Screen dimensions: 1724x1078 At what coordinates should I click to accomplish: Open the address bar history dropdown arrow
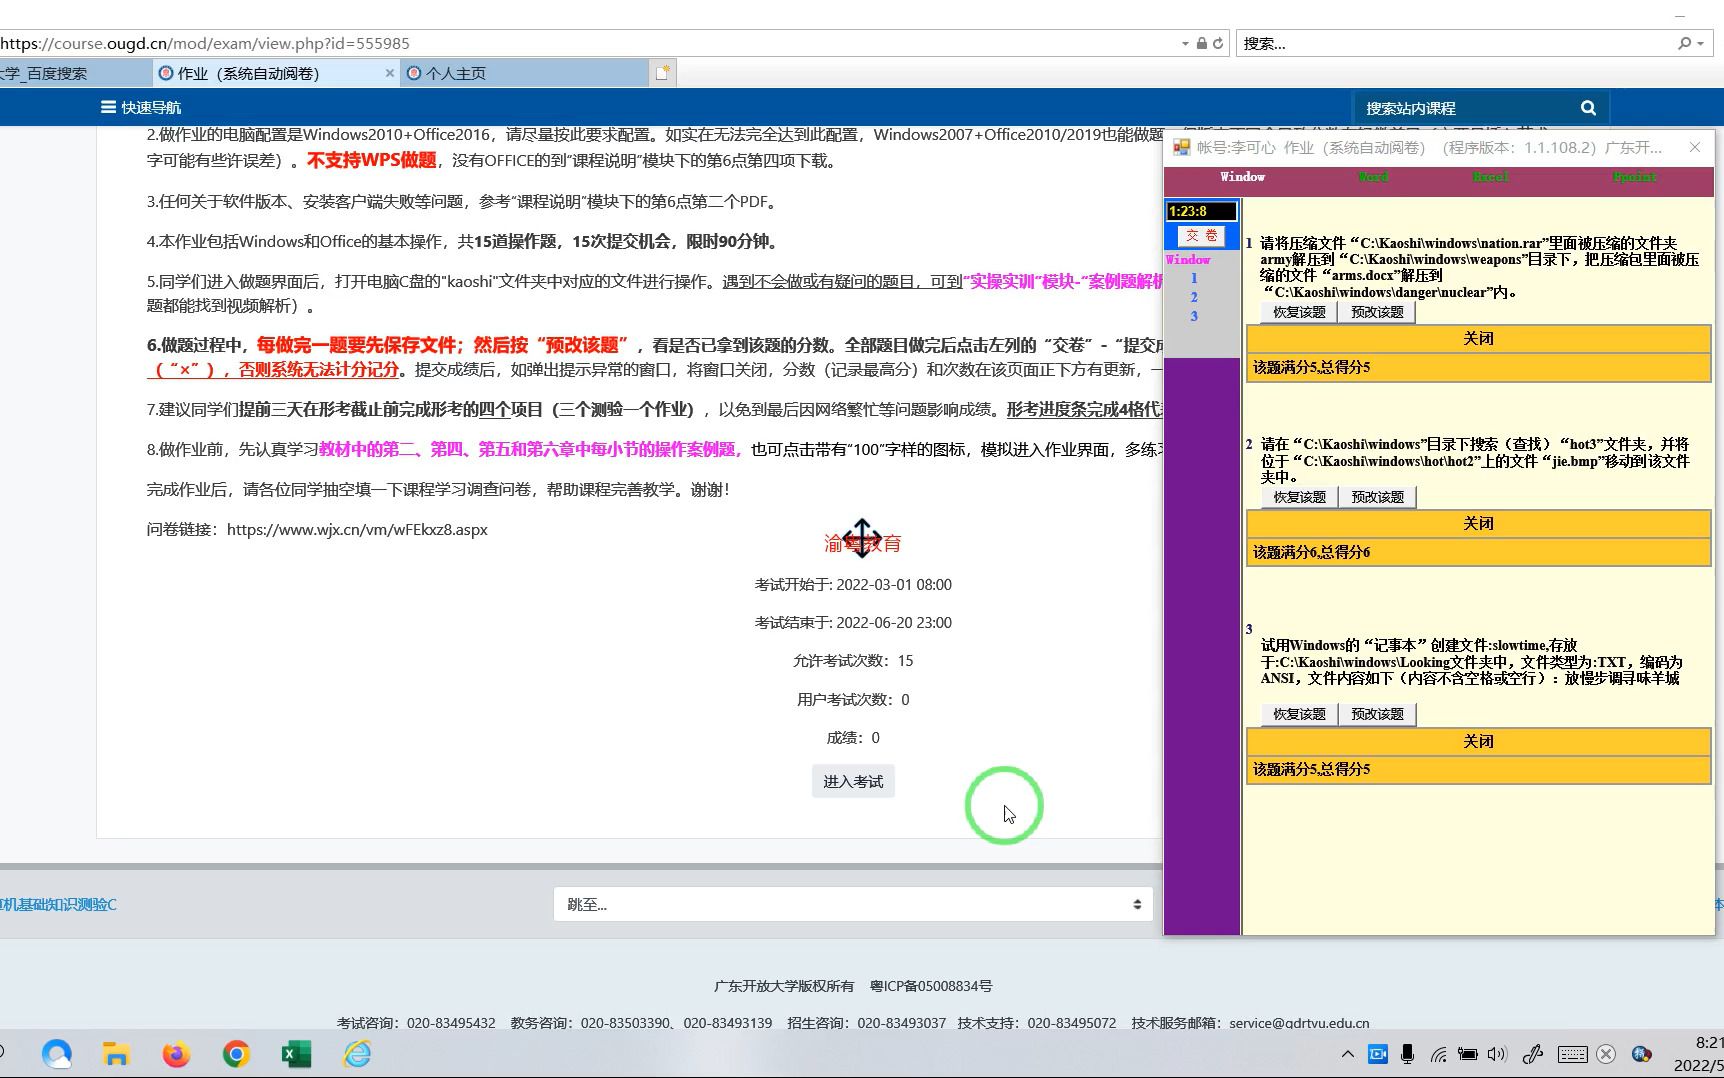pyautogui.click(x=1184, y=43)
